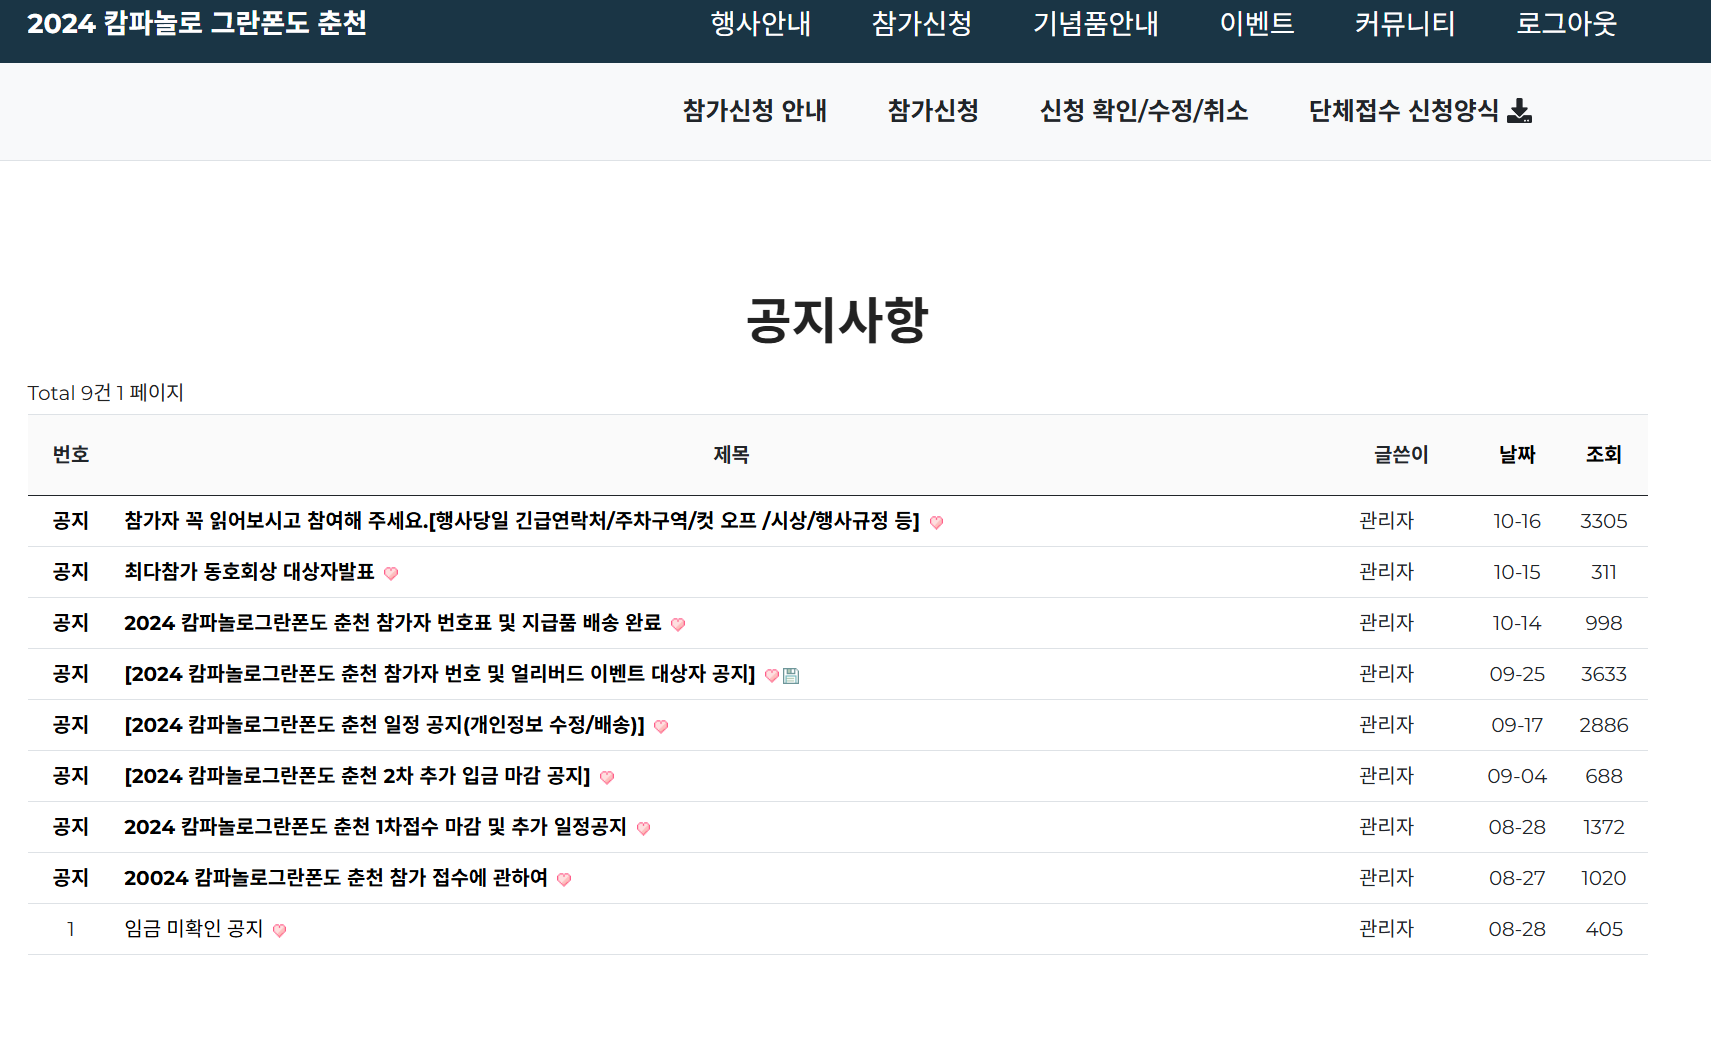Screen dimensions: 1711x1038
Task: Click the Total 9건 1 페이지 text
Action: click(105, 393)
